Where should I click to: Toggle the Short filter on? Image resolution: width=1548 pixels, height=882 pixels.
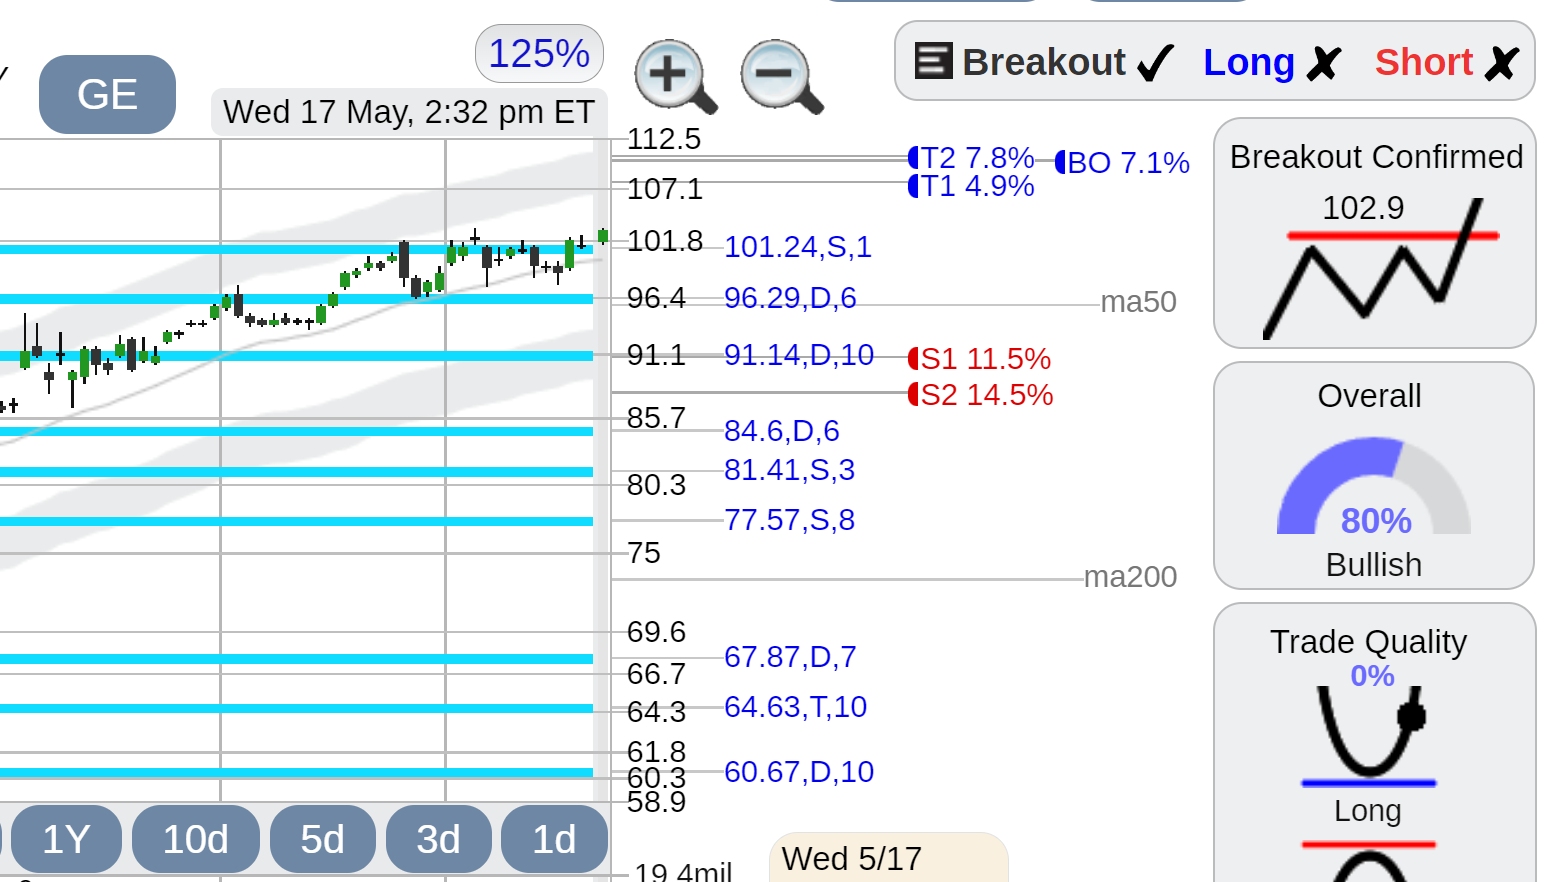pos(1447,62)
